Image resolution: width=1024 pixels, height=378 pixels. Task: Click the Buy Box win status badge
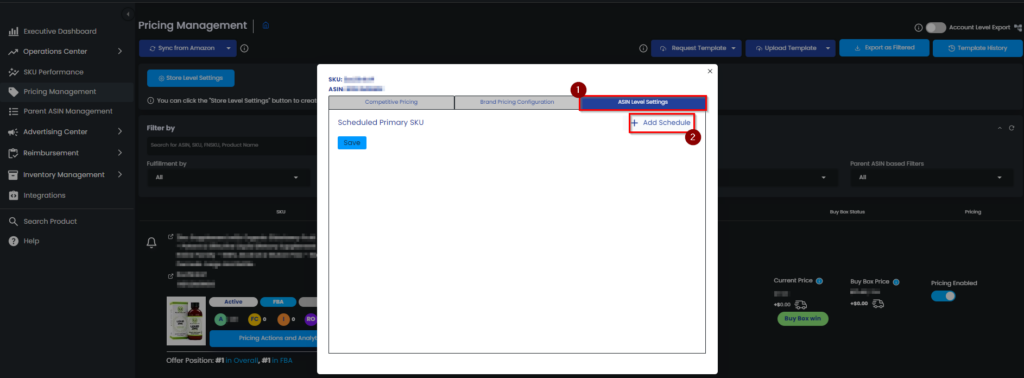(x=803, y=319)
